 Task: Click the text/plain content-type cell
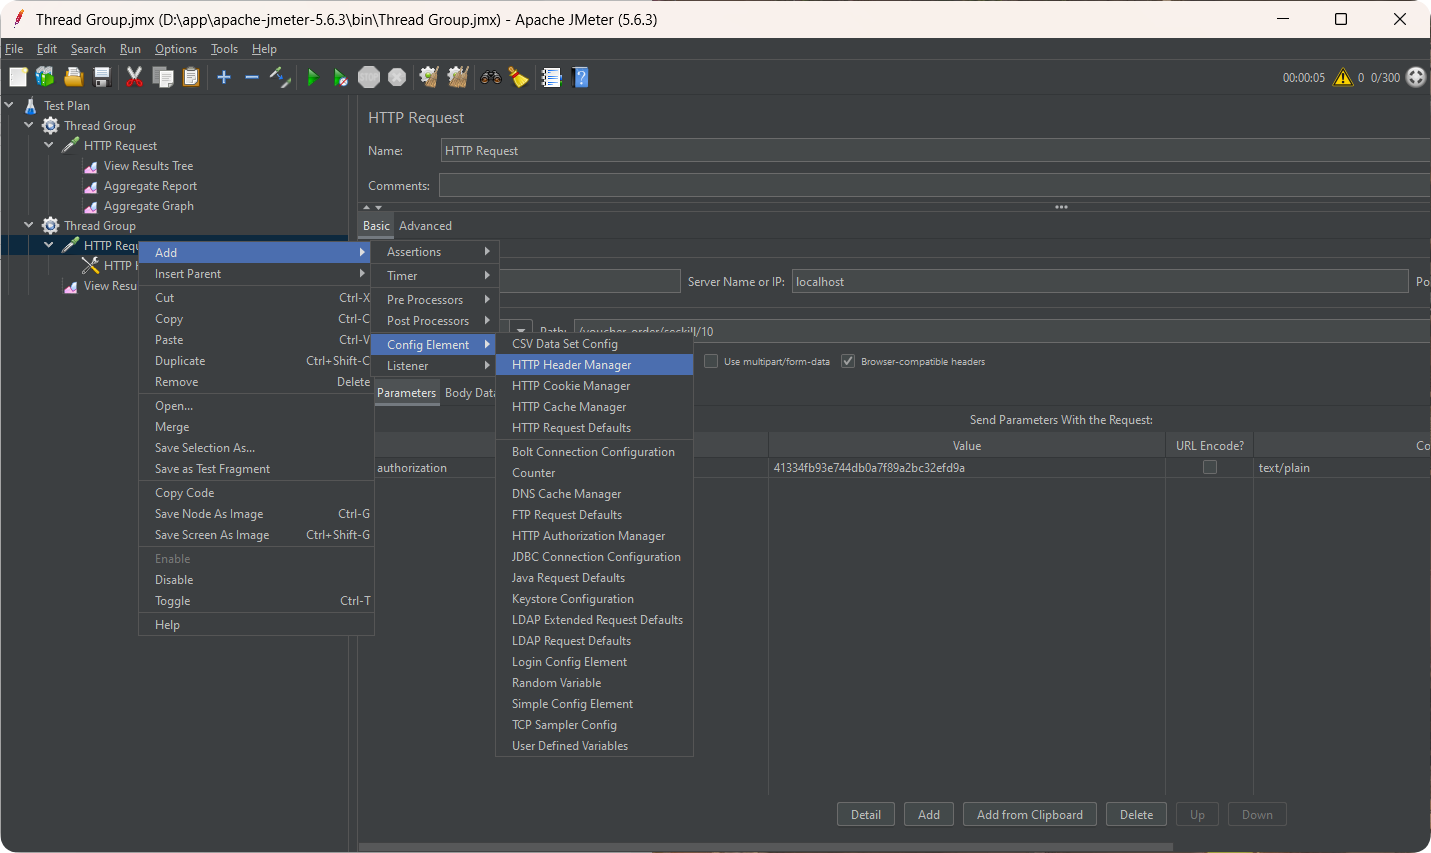tap(1342, 468)
